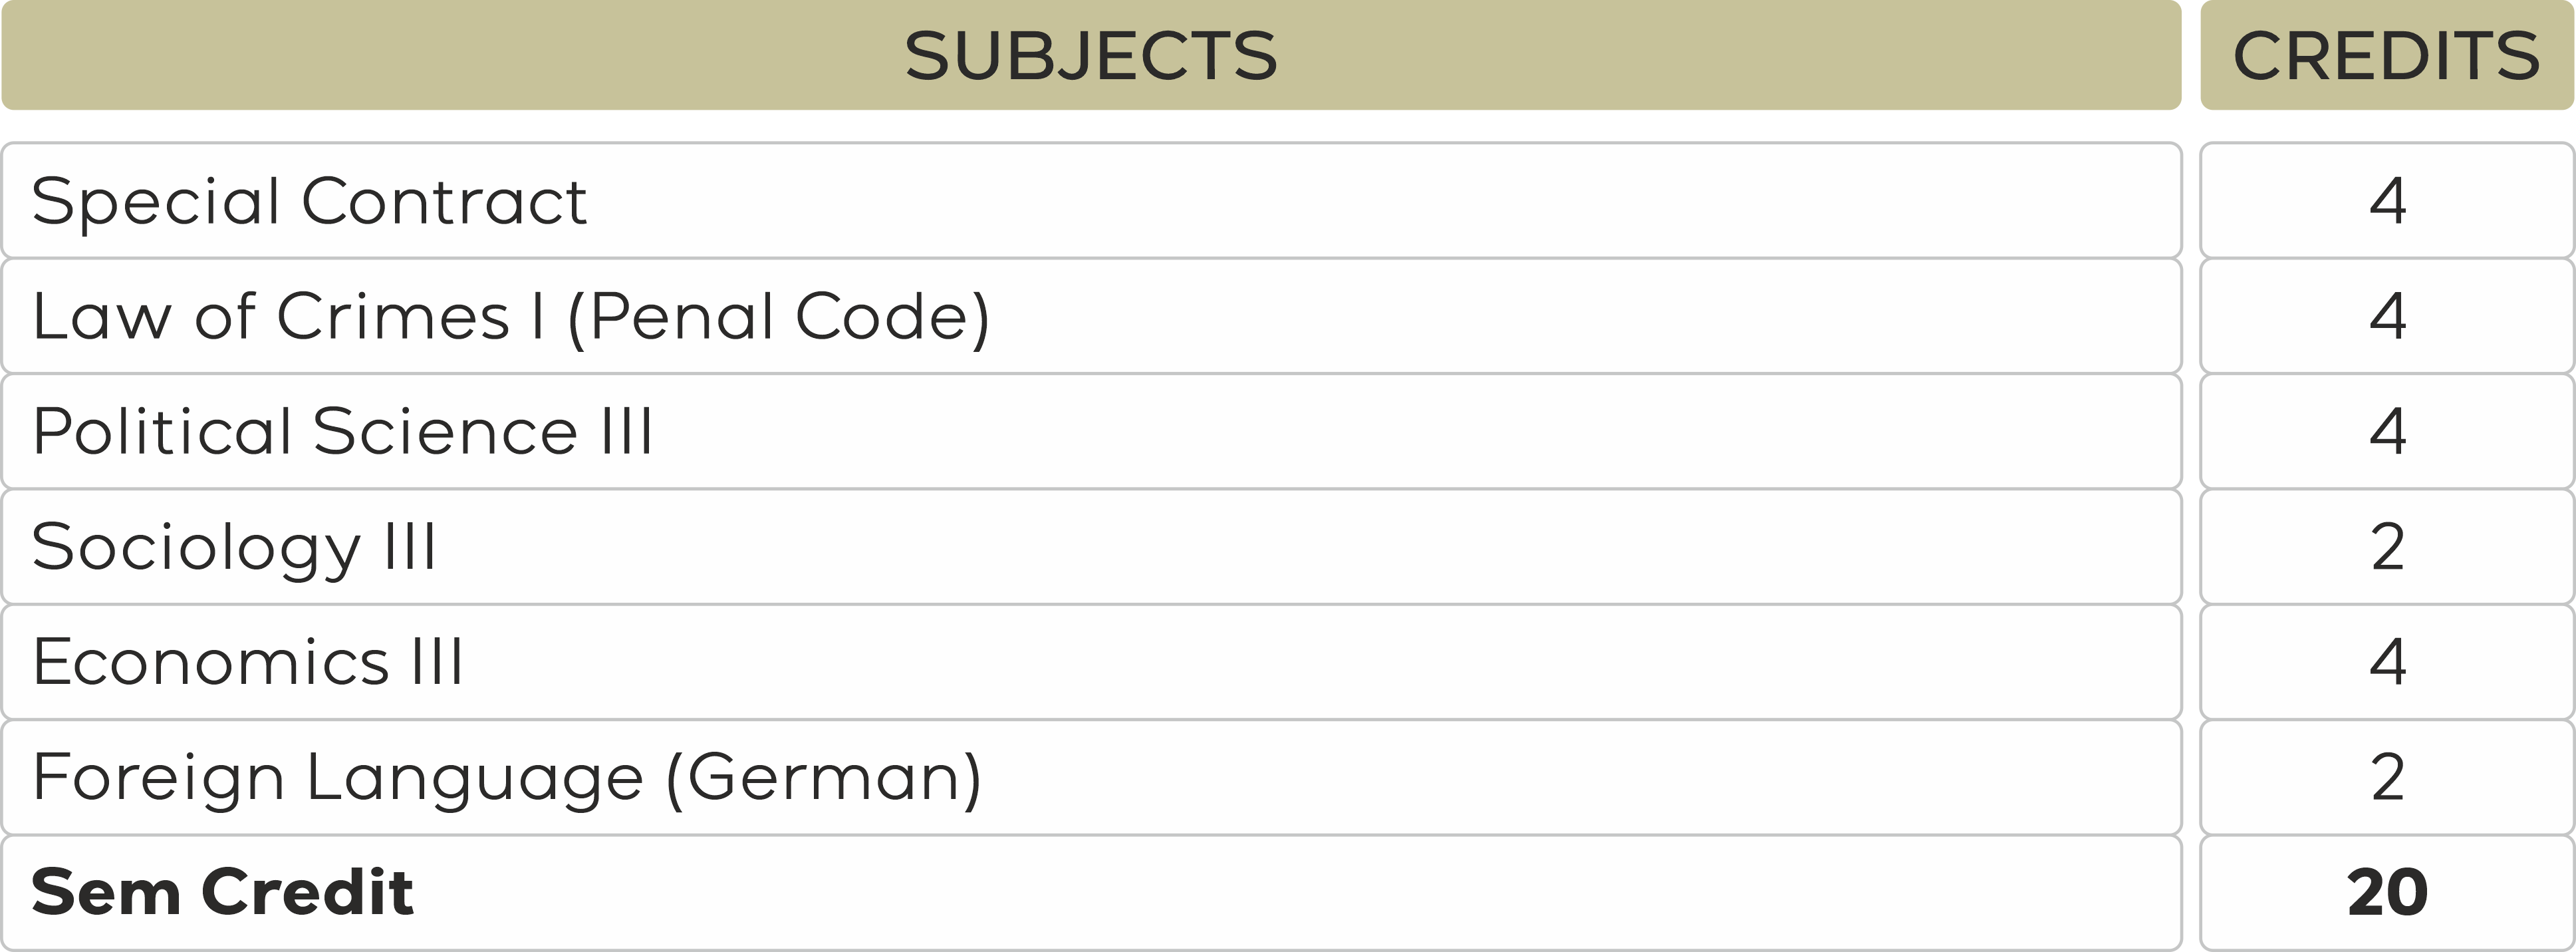
Task: Click the (Penal Code) text in parentheses
Action: 778,317
